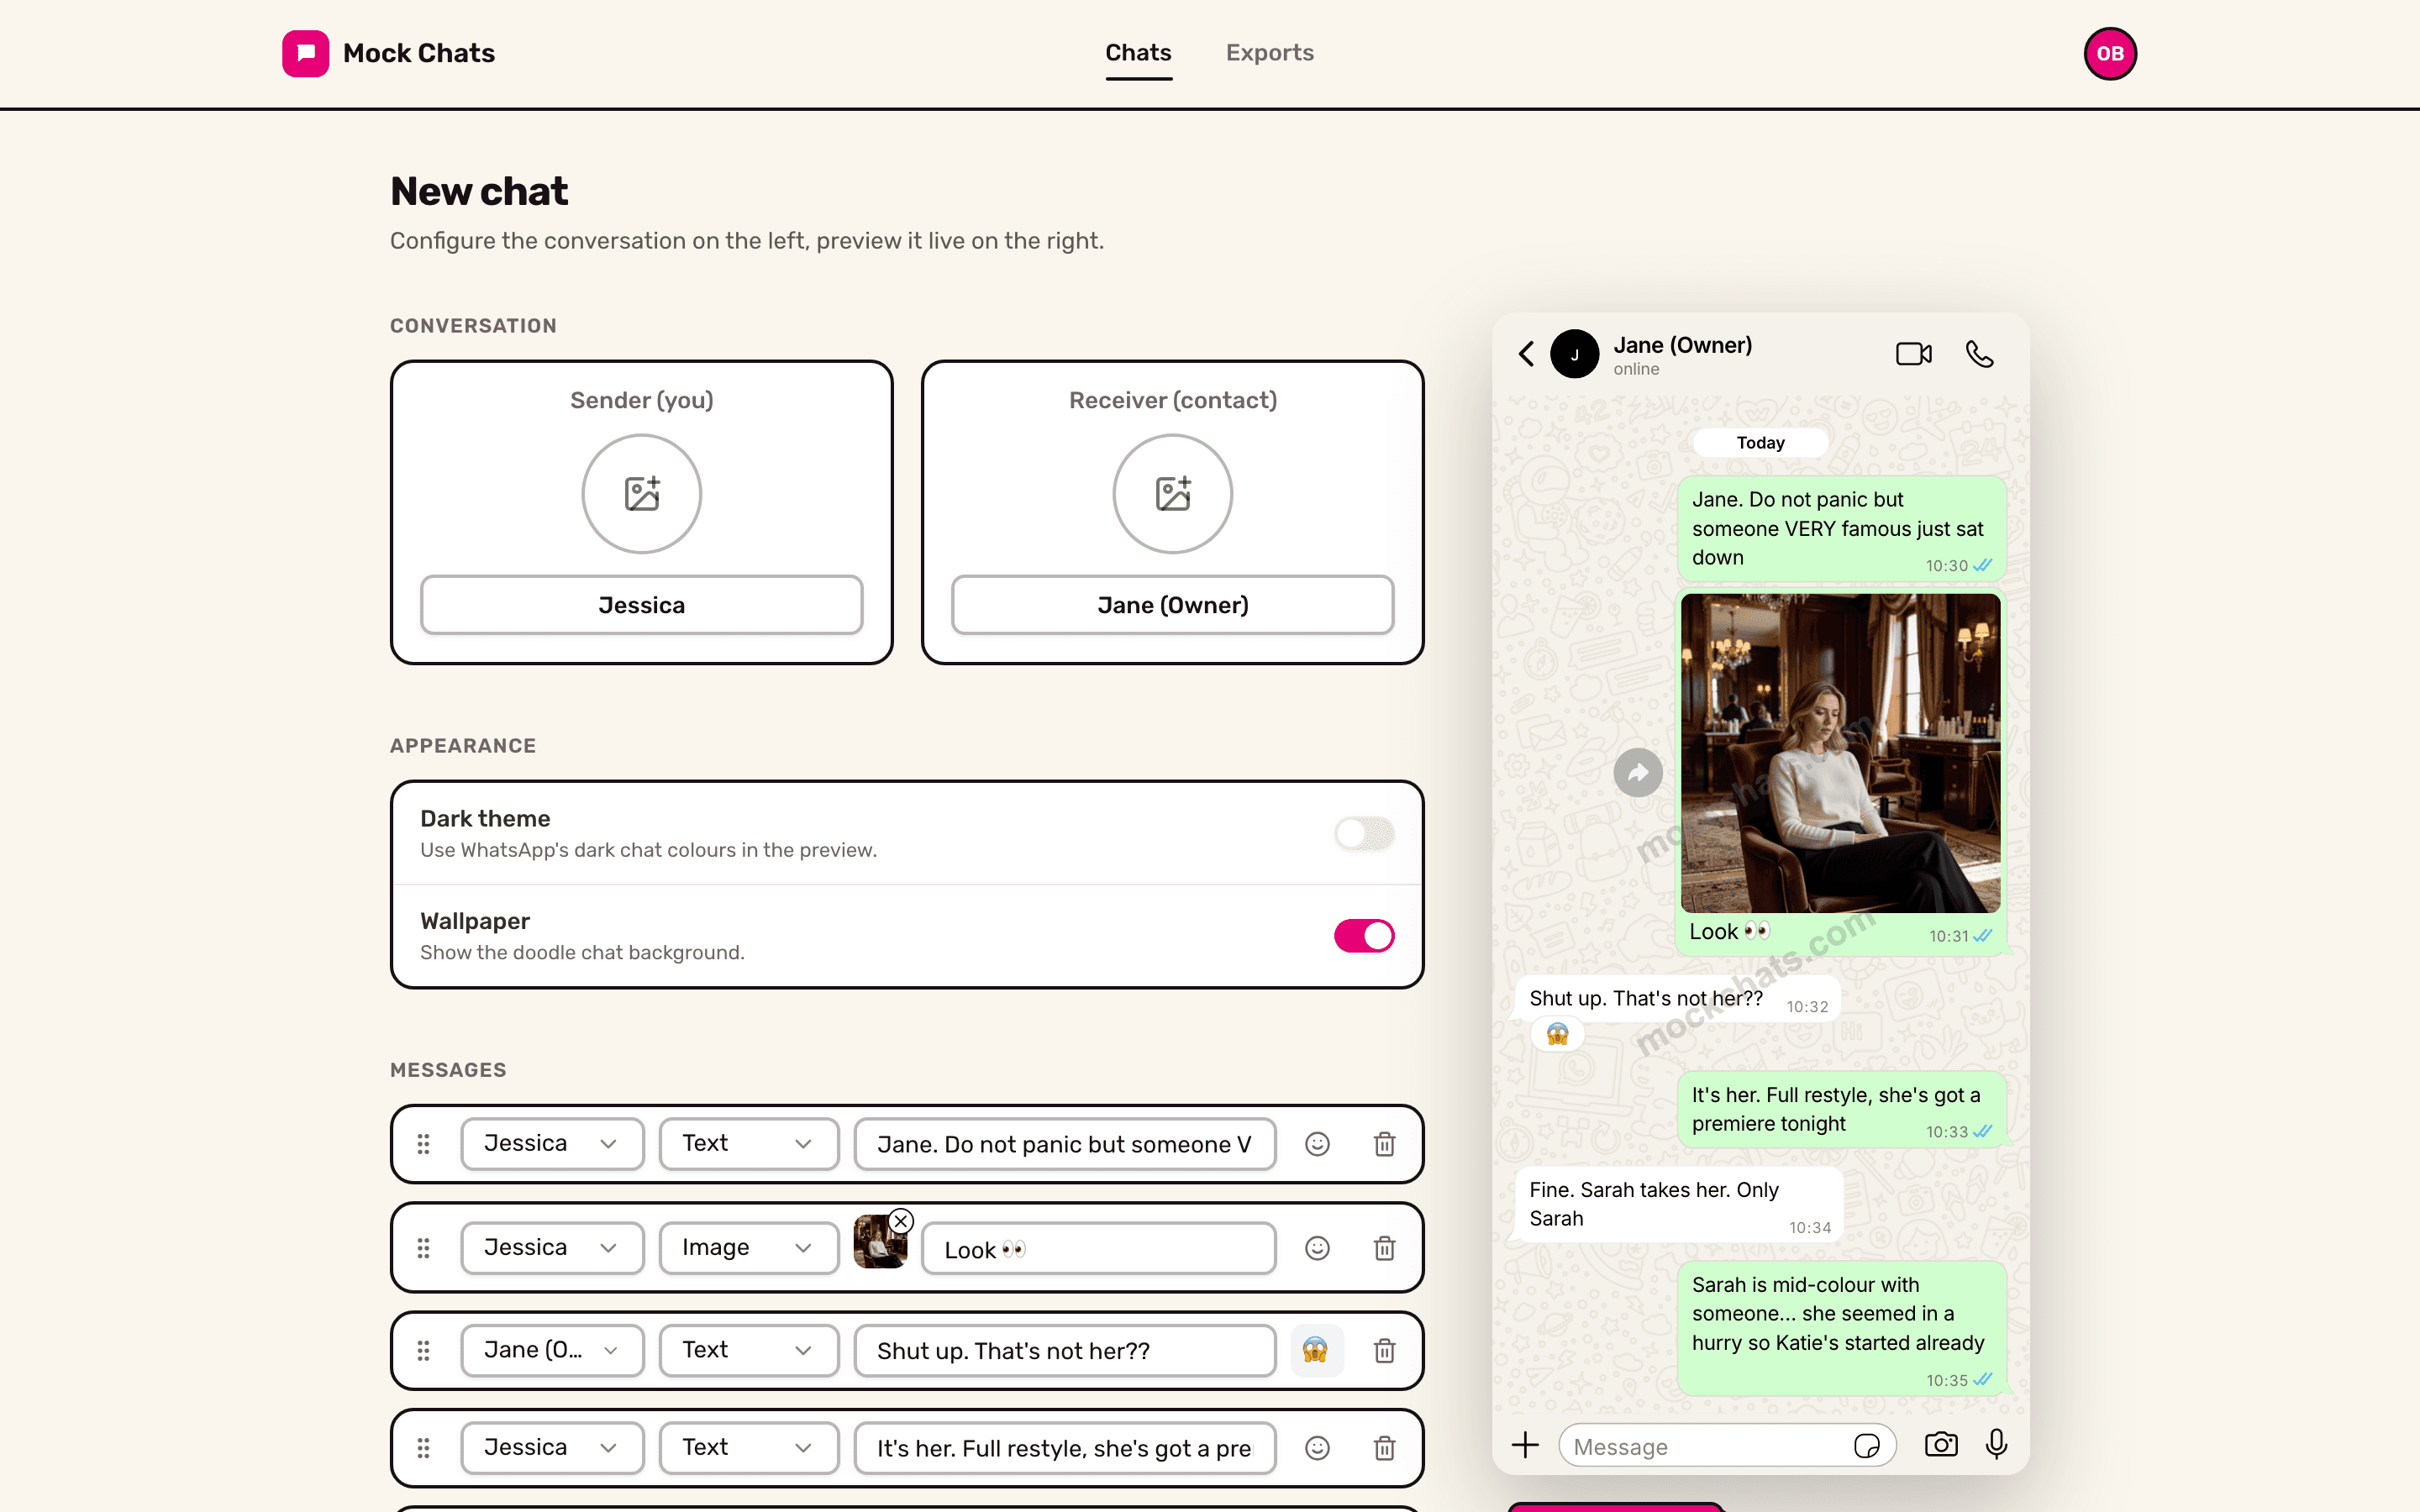The height and width of the screenshot is (1512, 2420).
Task: Delete the 'Jane. Do not panic' message row
Action: (x=1384, y=1144)
